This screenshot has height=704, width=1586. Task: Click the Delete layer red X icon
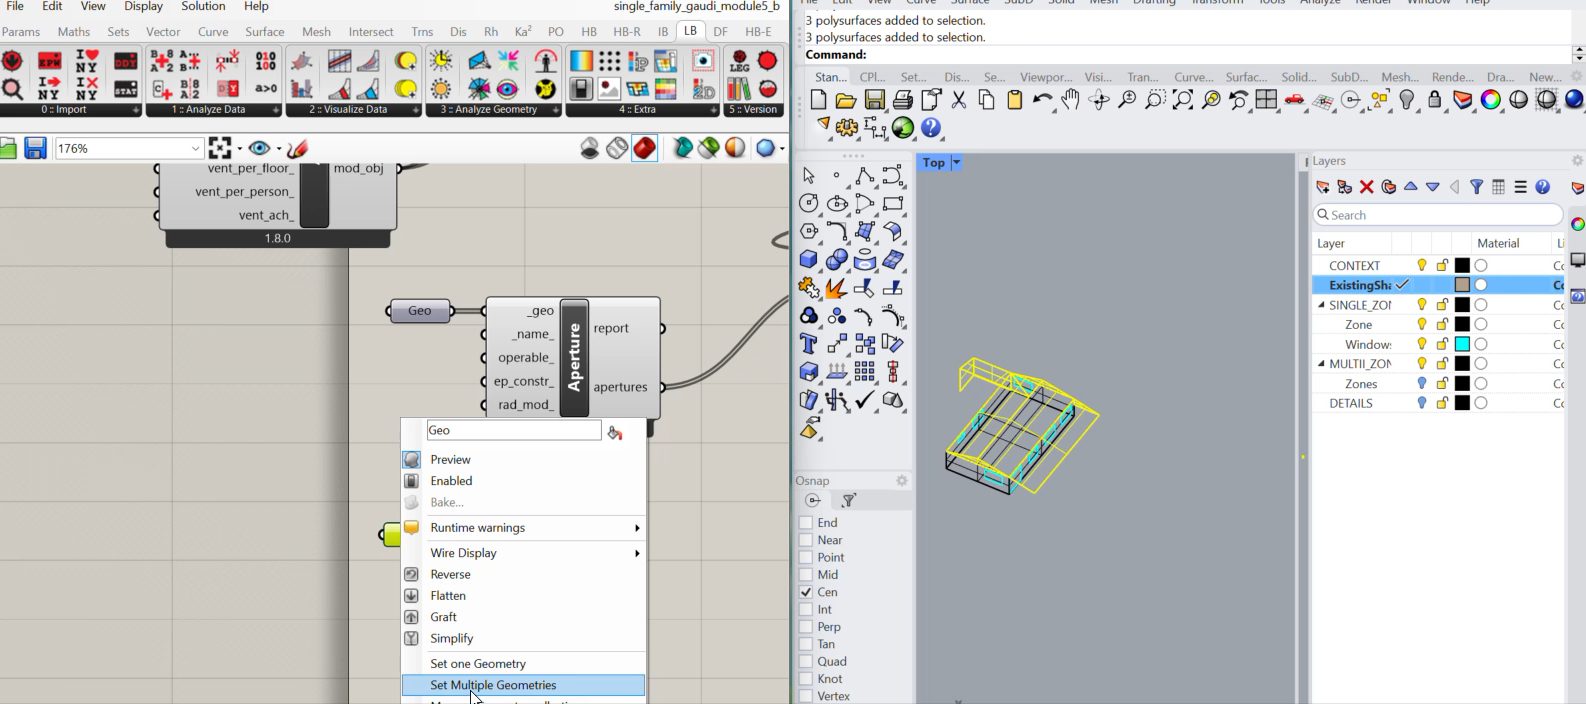click(1367, 187)
